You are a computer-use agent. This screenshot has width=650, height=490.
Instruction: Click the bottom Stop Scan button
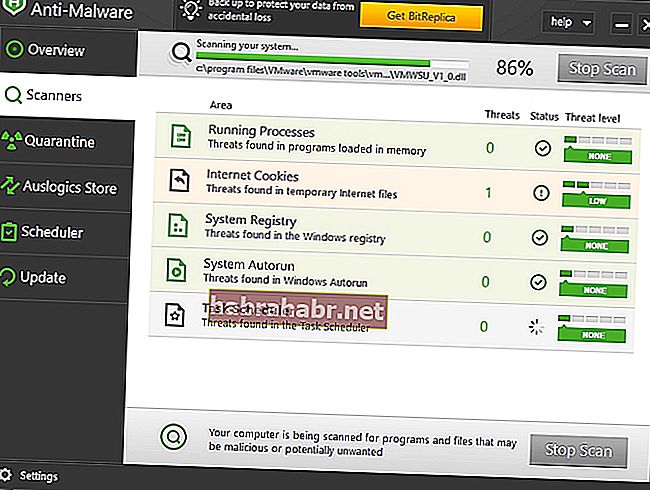pyautogui.click(x=579, y=451)
